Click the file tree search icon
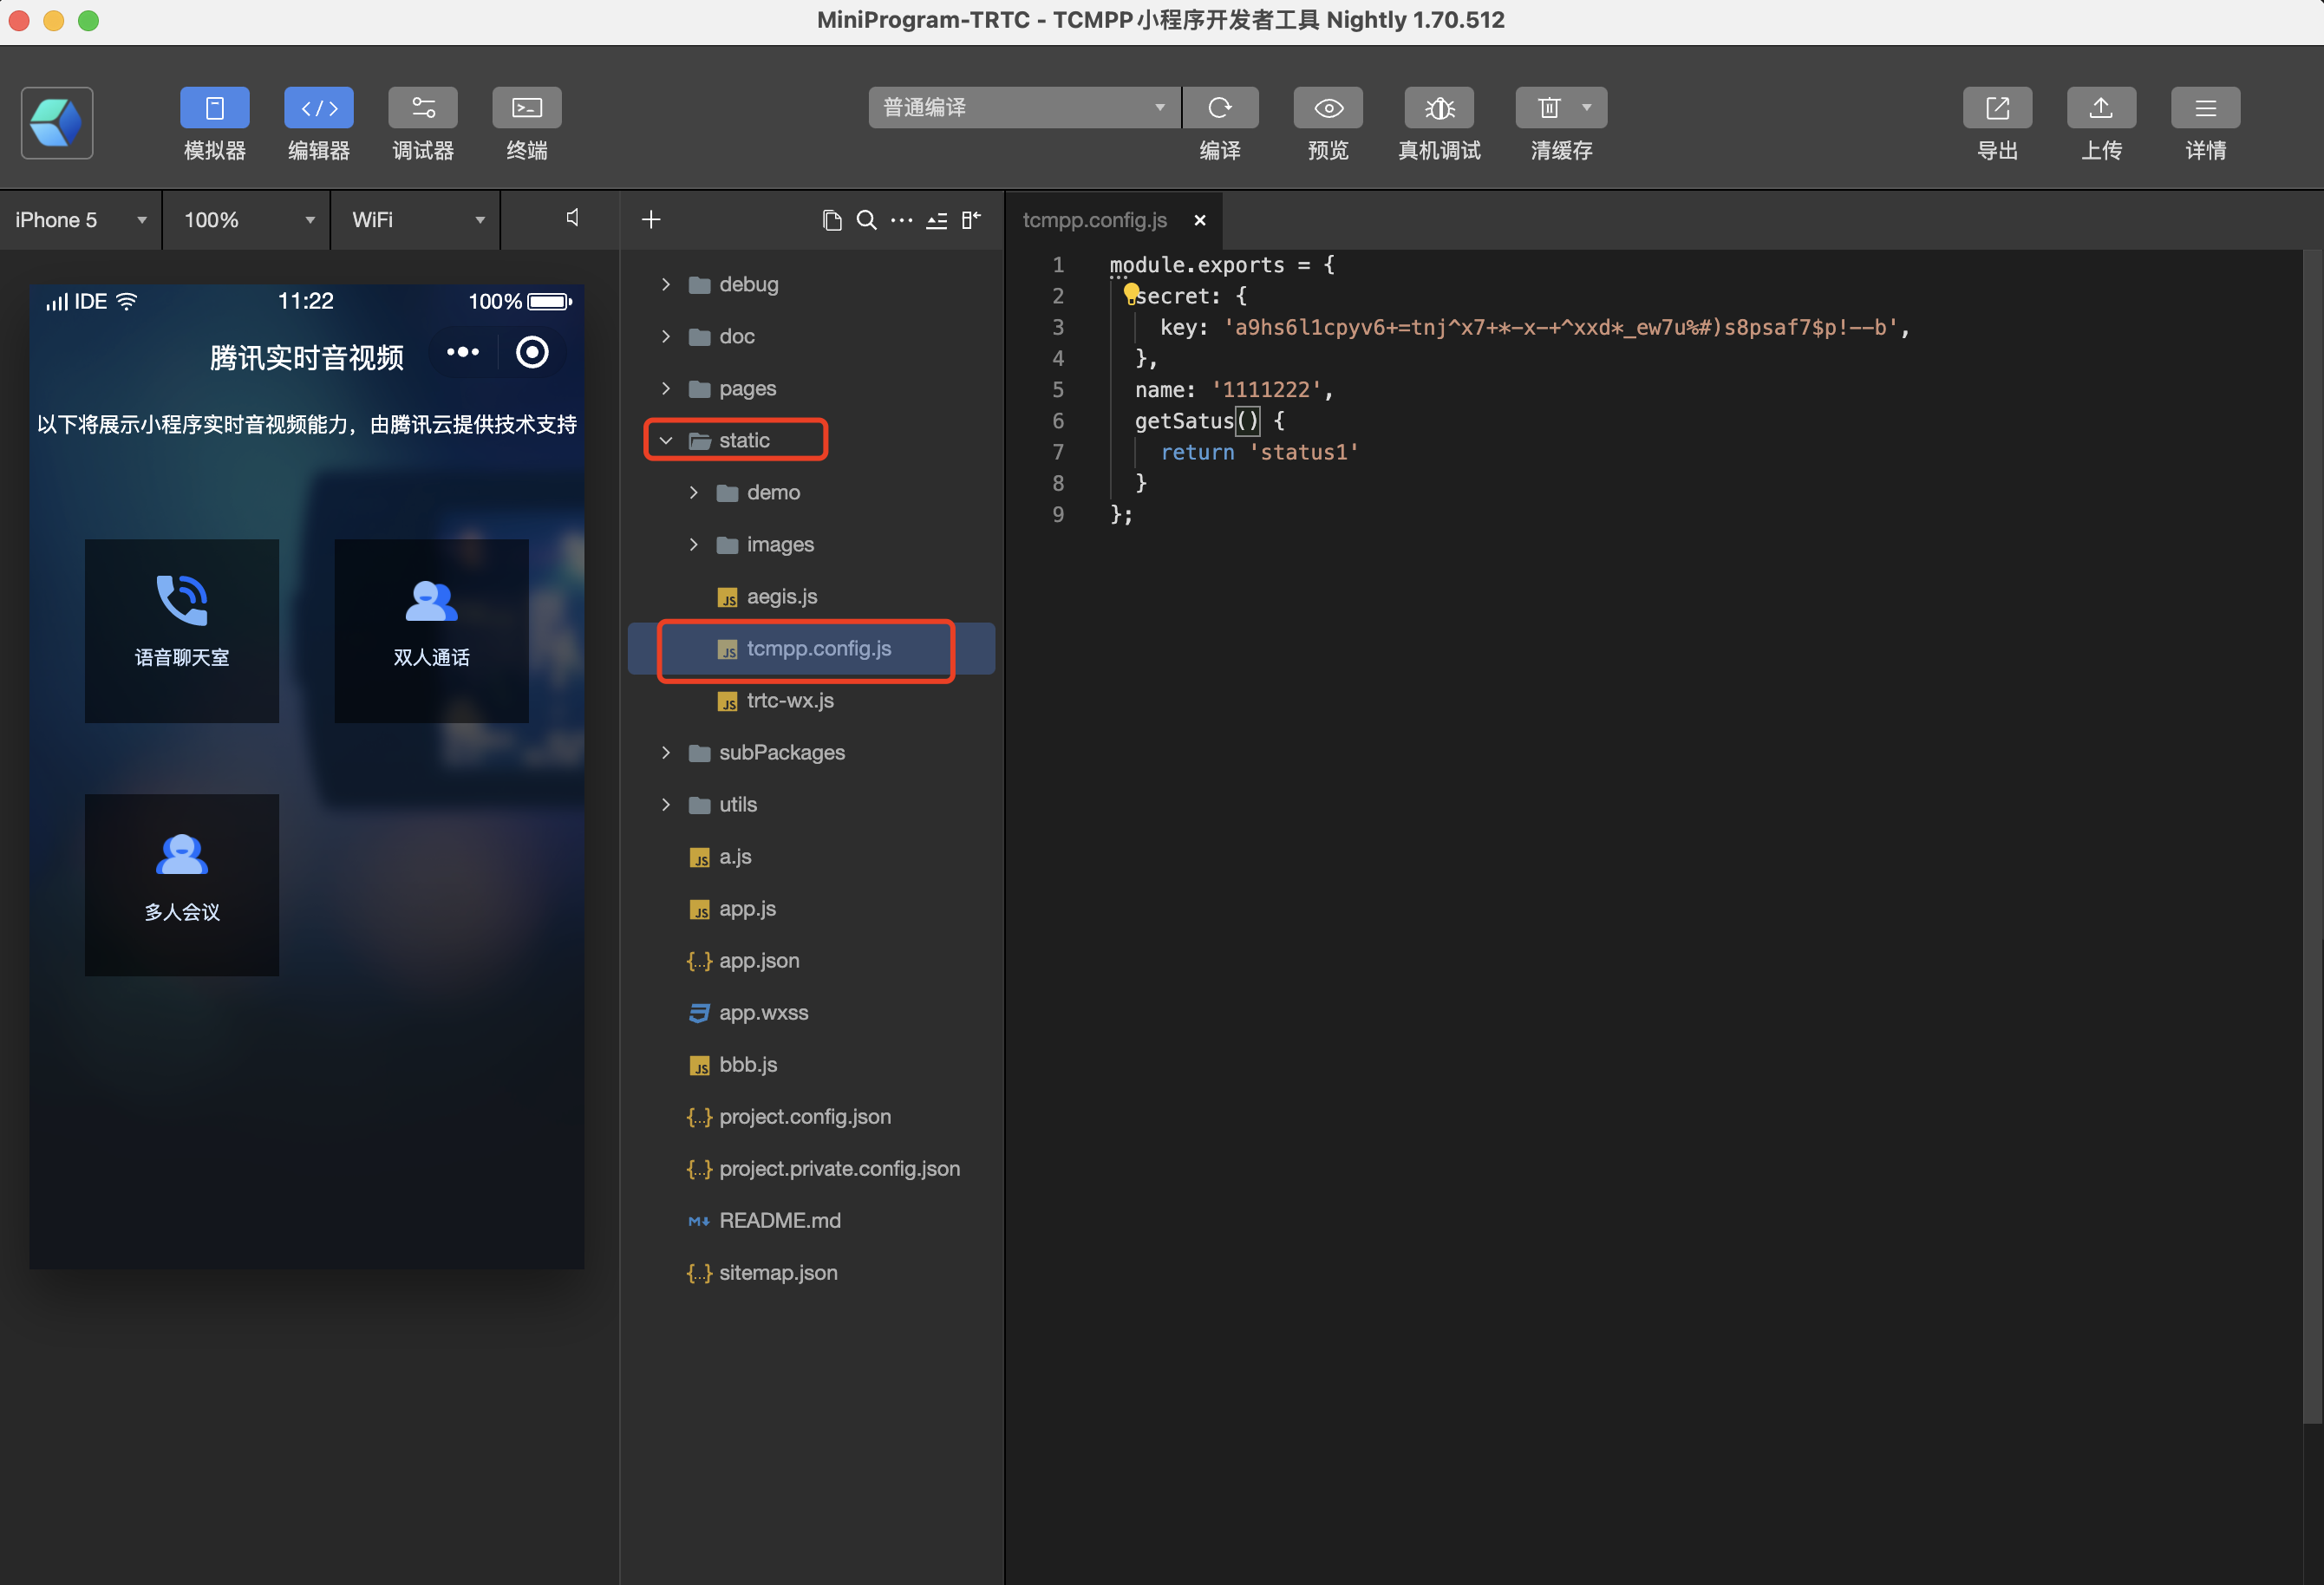The width and height of the screenshot is (2324, 1585). pyautogui.click(x=866, y=220)
